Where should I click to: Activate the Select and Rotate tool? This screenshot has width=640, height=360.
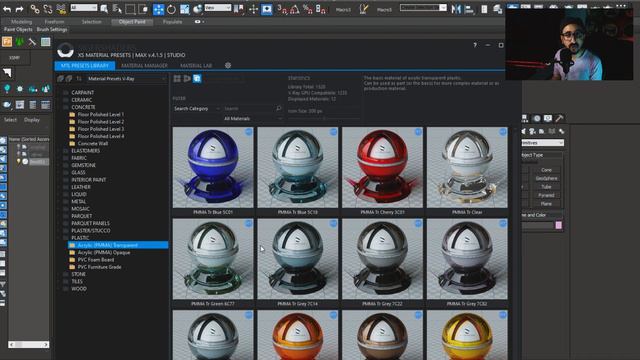(x=171, y=9)
